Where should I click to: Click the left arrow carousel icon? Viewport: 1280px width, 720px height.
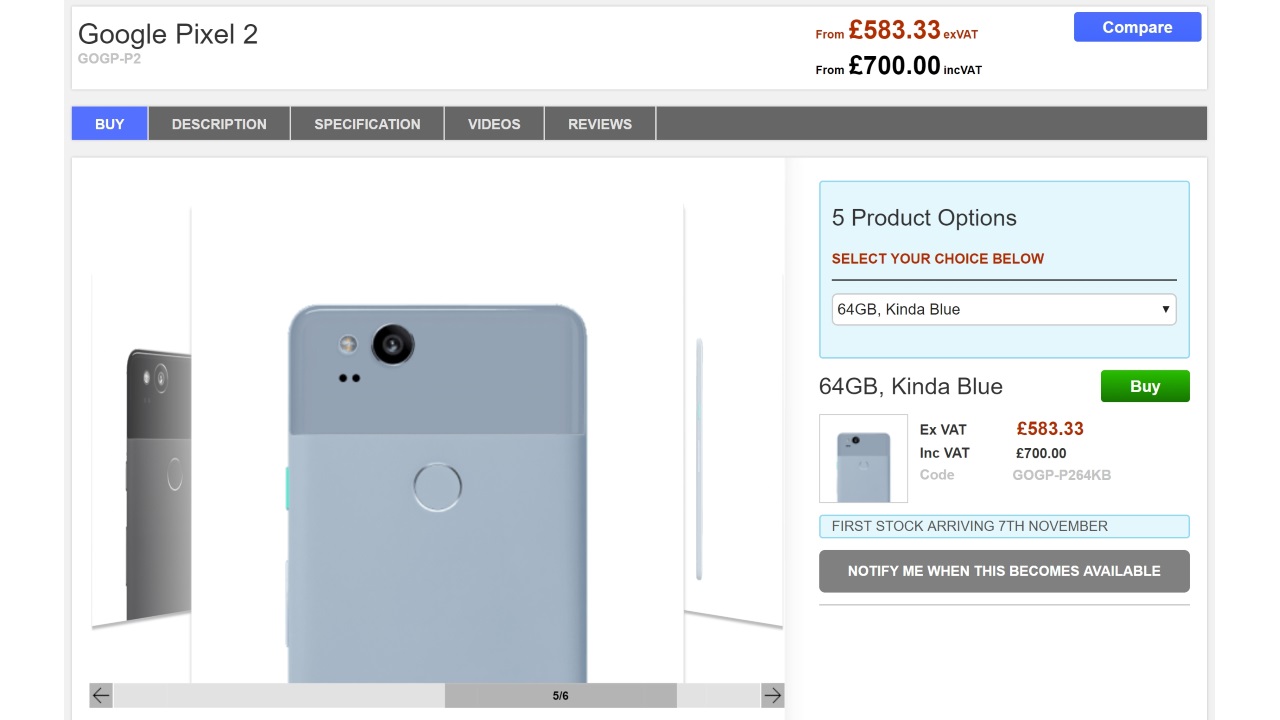[x=101, y=695]
